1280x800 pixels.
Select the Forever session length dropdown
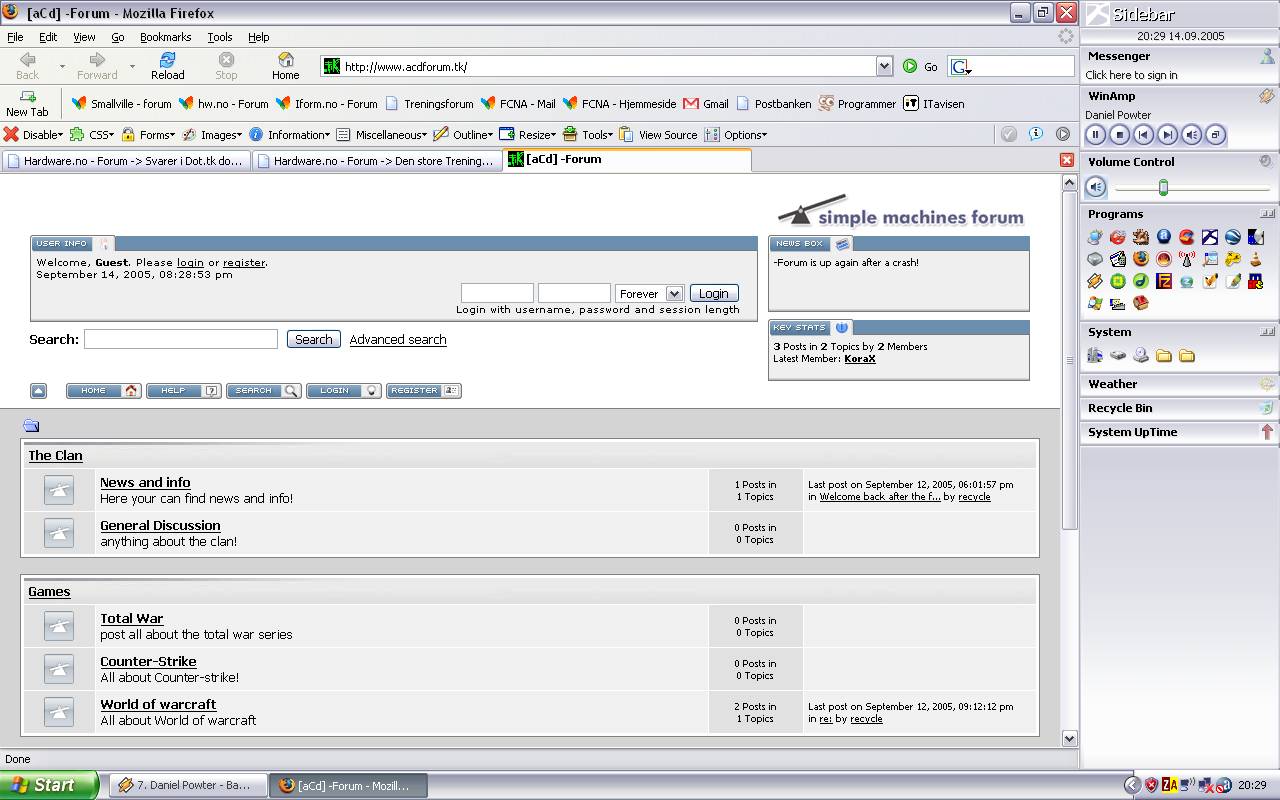(649, 293)
